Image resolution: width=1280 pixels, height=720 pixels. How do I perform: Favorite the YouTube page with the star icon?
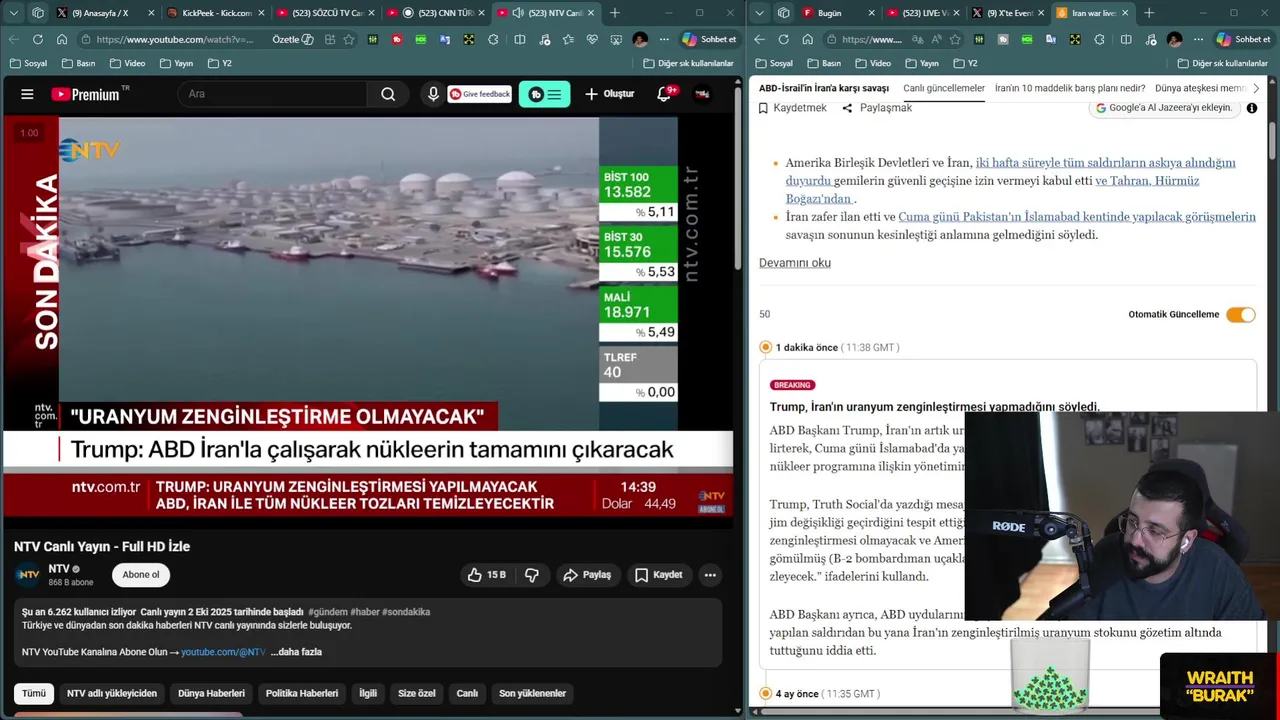348,39
